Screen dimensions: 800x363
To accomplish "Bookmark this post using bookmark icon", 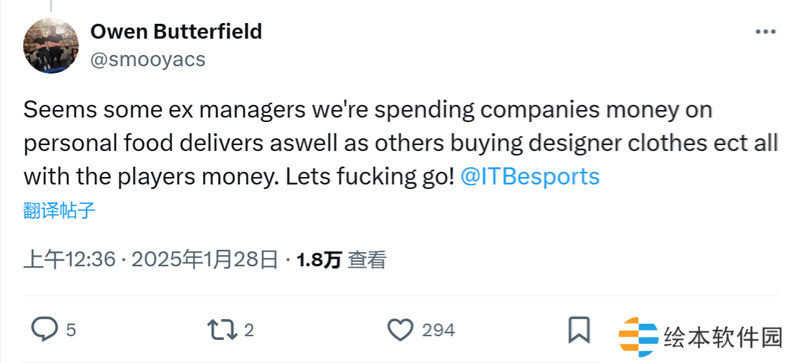I will point(579,330).
